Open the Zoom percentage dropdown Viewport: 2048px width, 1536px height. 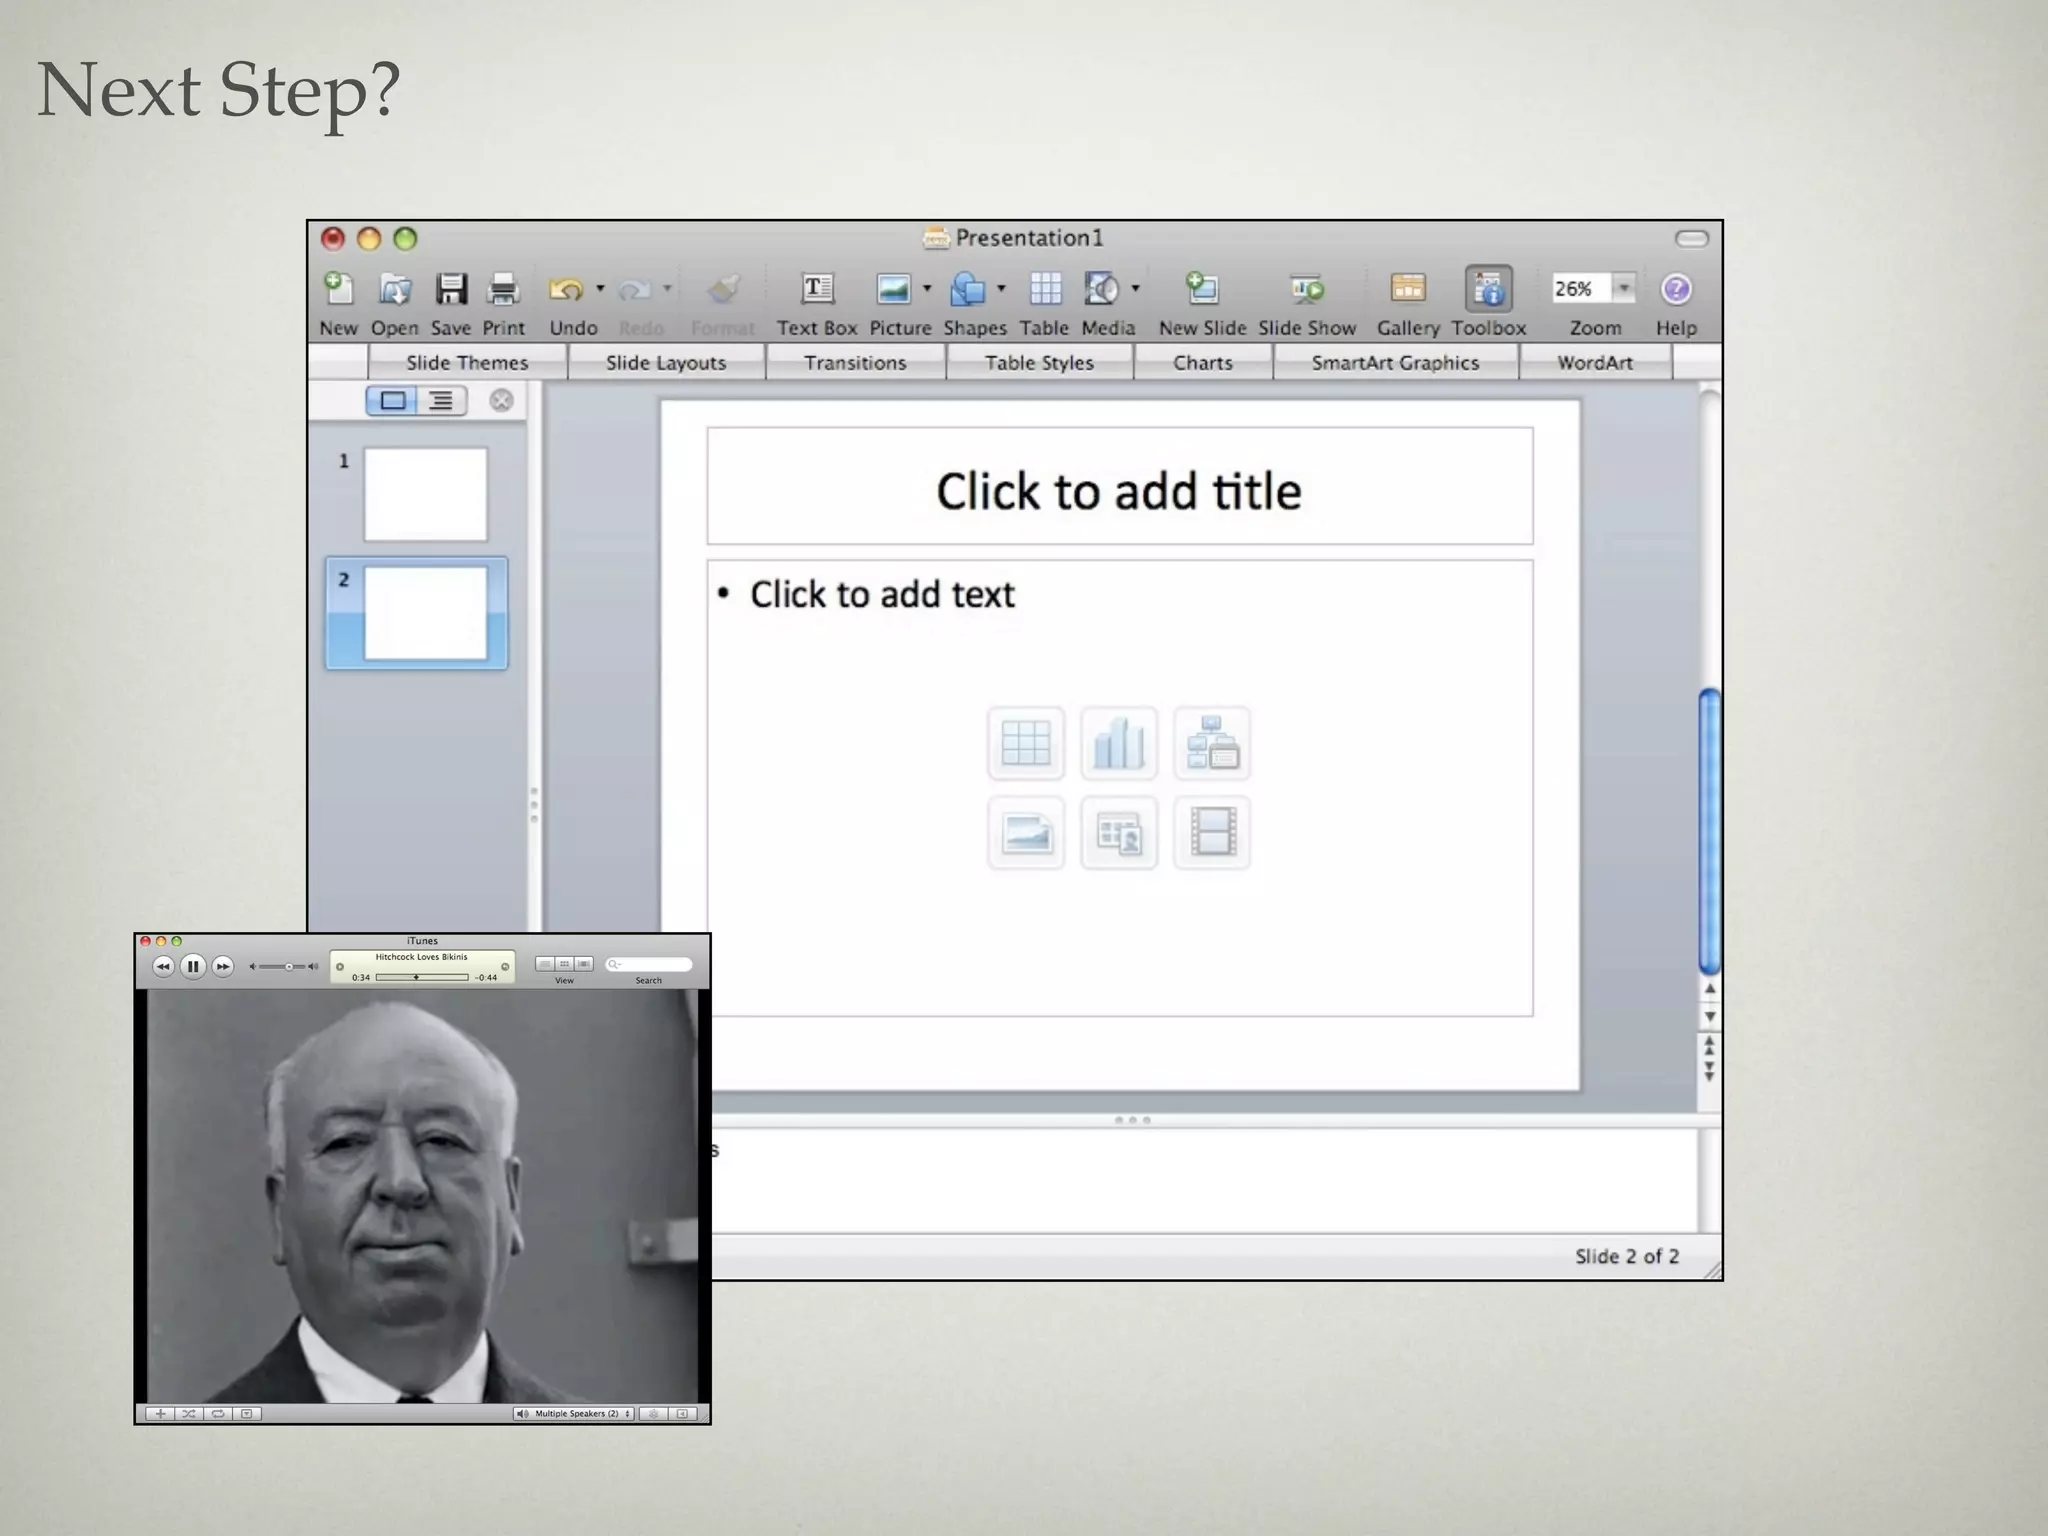point(1624,288)
